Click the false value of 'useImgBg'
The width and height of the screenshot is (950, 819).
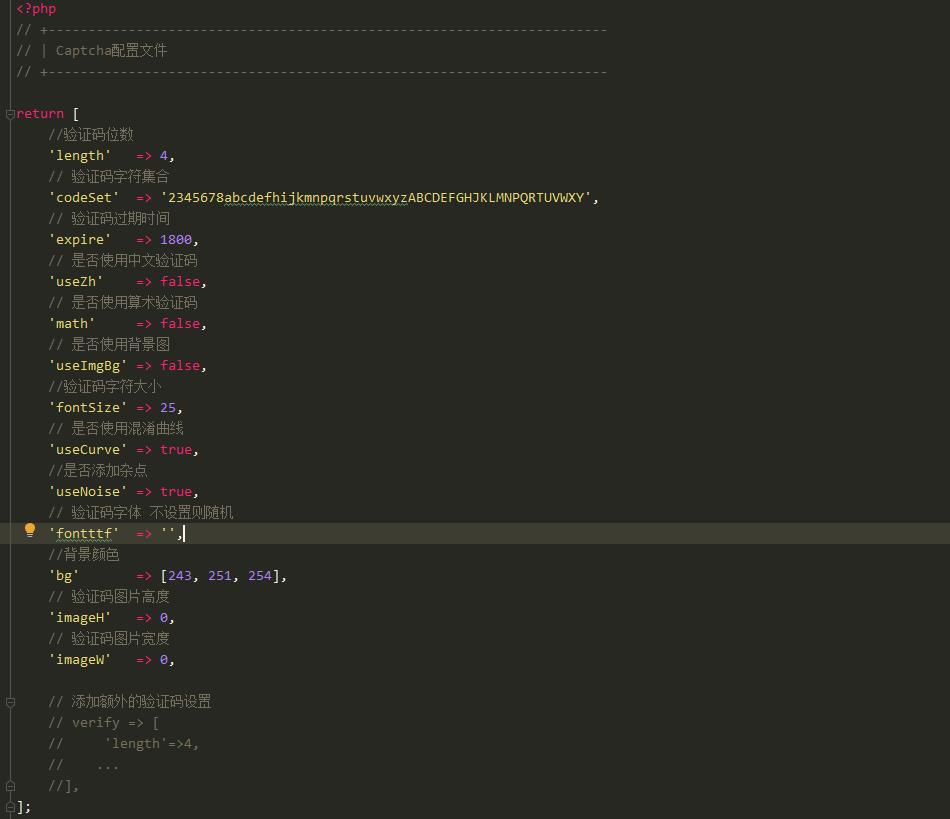[x=180, y=366]
